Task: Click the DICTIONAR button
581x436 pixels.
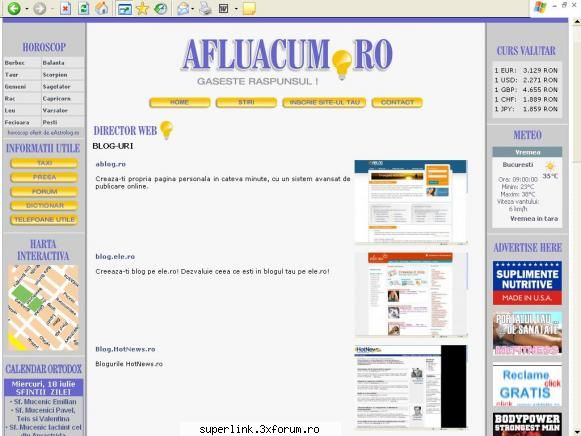Action: pos(44,206)
